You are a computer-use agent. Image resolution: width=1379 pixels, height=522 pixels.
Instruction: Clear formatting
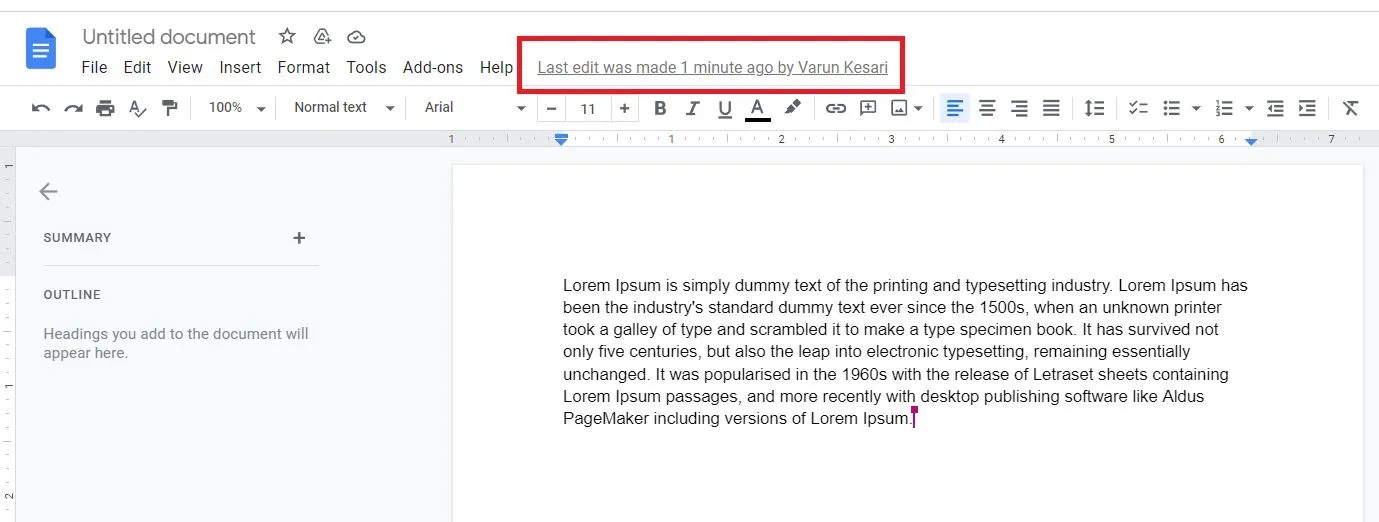click(1351, 108)
